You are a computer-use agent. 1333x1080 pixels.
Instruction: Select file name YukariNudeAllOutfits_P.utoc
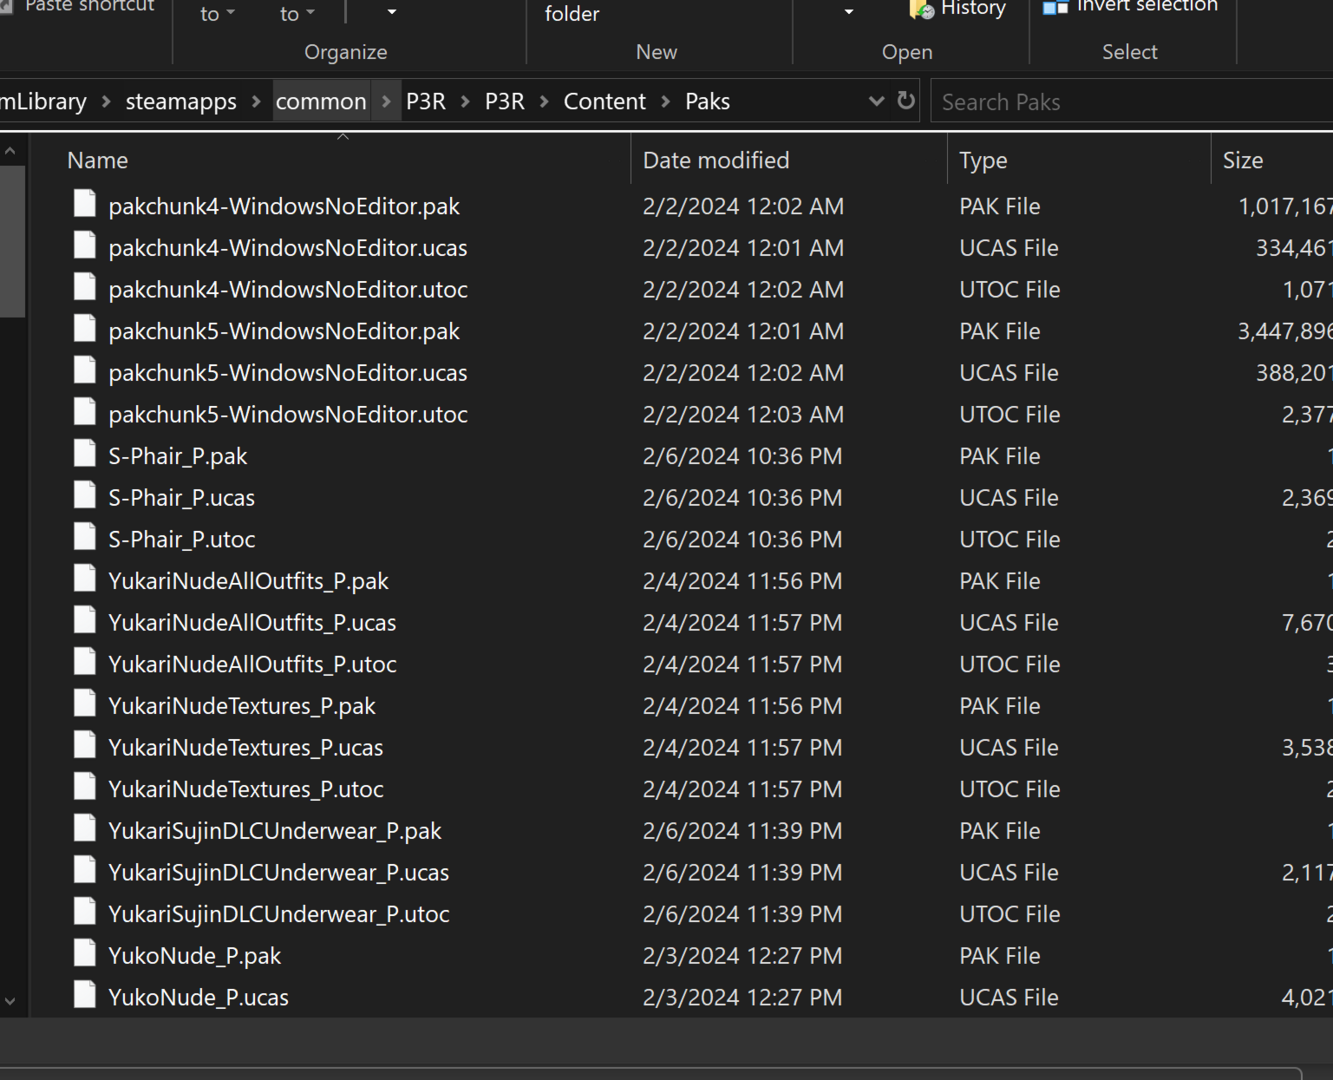tap(252, 664)
